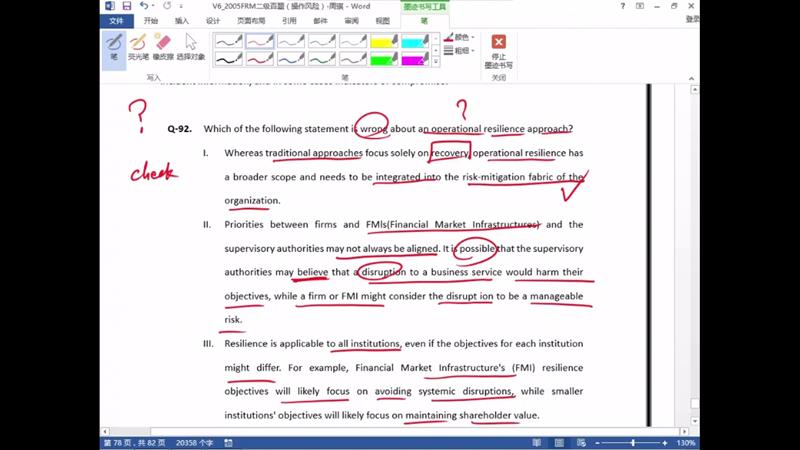This screenshot has width=800, height=450.
Task: Click the word 'wrong' in the question
Action: click(373, 129)
